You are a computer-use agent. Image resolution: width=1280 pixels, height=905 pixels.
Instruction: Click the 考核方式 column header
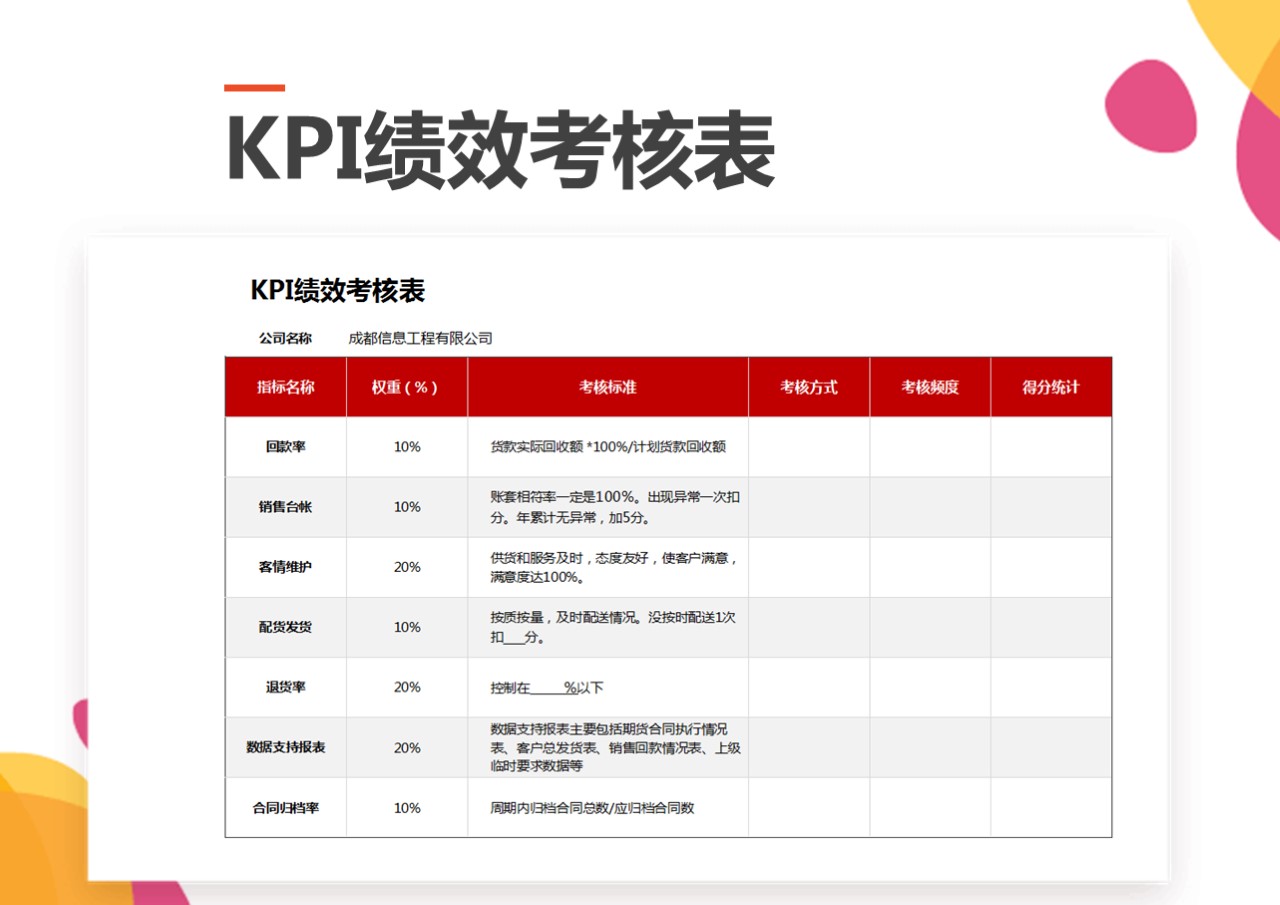point(808,386)
